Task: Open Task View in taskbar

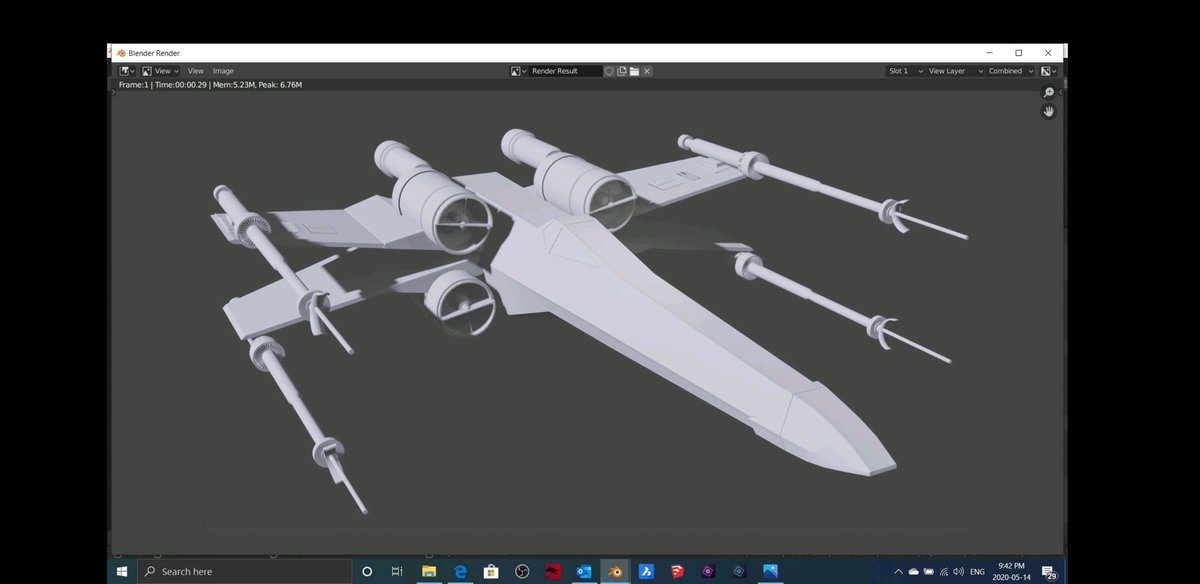Action: point(397,571)
